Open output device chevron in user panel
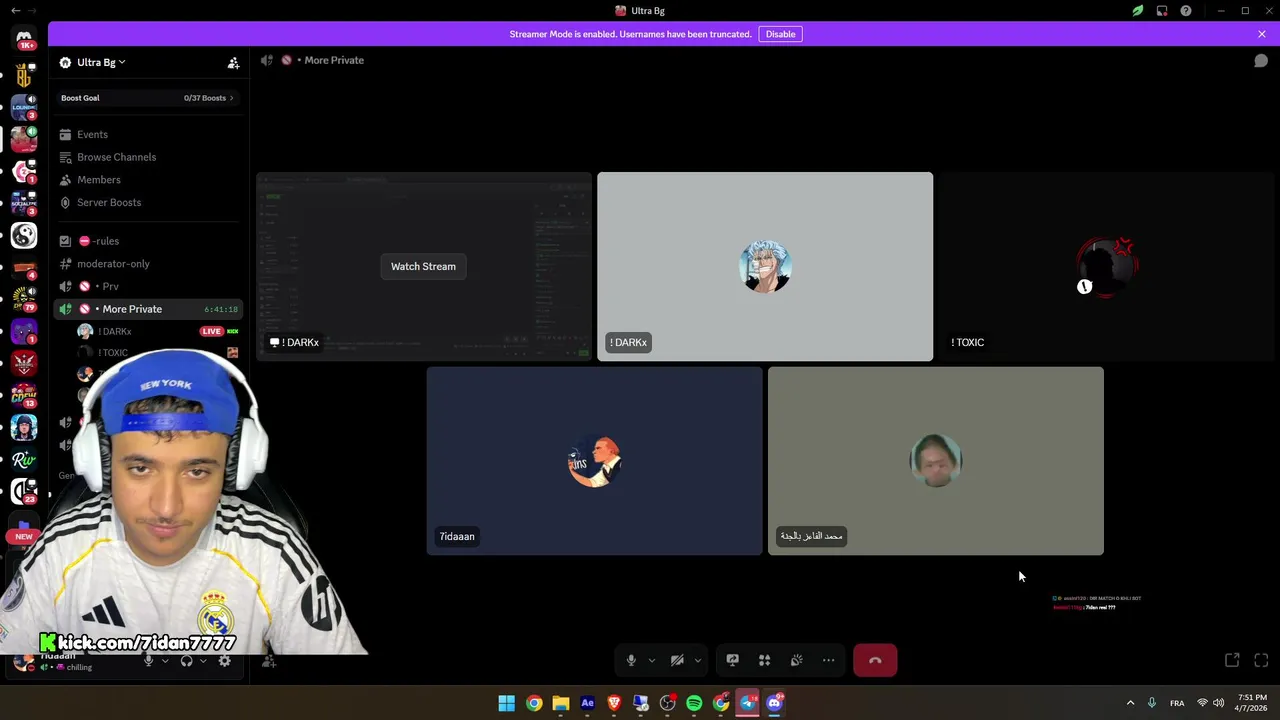The height and width of the screenshot is (720, 1280). point(203,661)
